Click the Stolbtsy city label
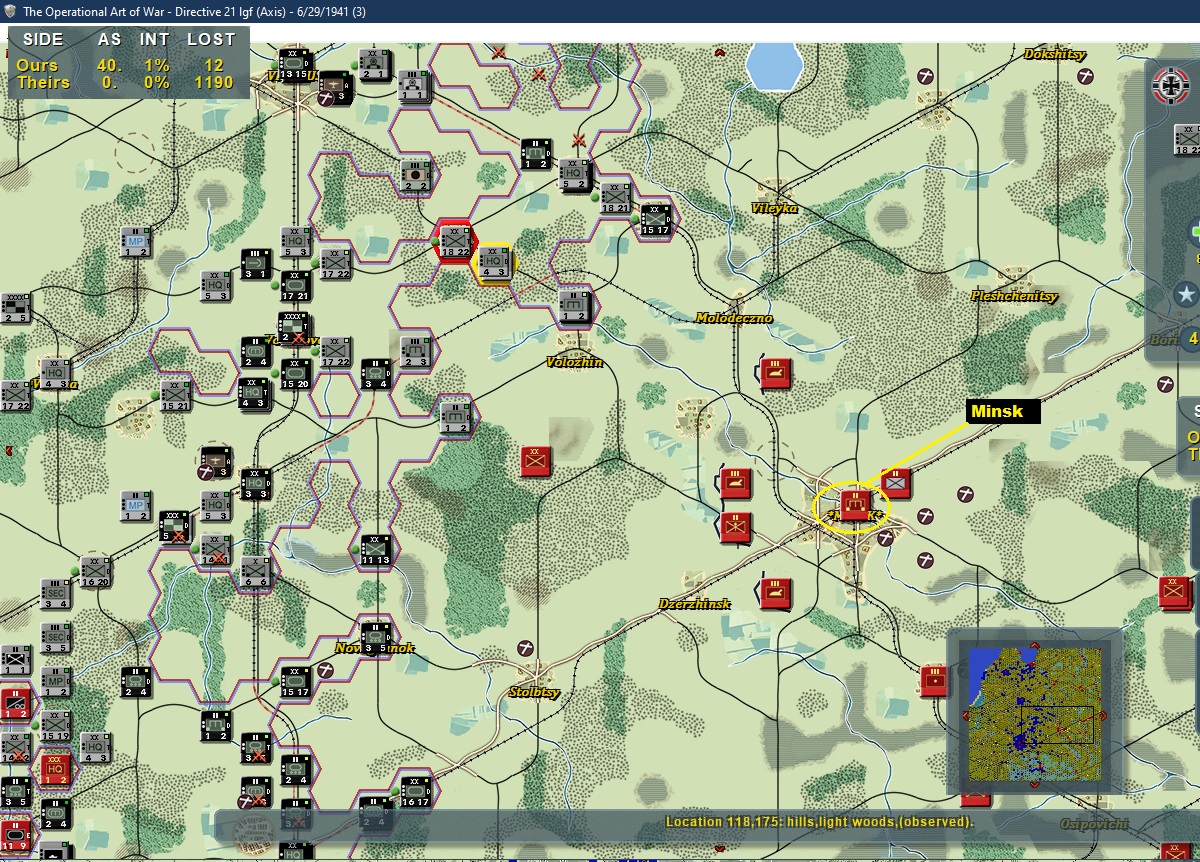1200x862 pixels. point(535,692)
